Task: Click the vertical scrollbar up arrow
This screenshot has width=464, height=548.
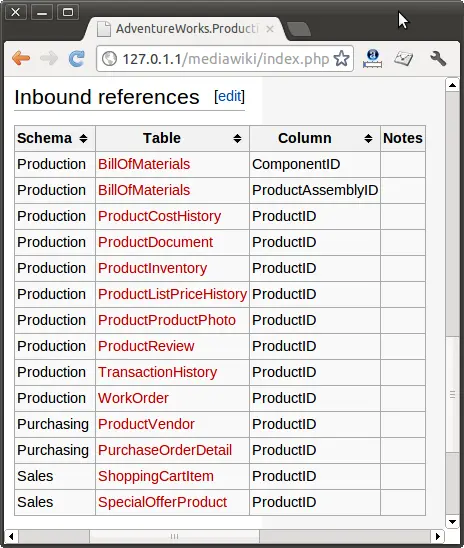Action: 452,85
